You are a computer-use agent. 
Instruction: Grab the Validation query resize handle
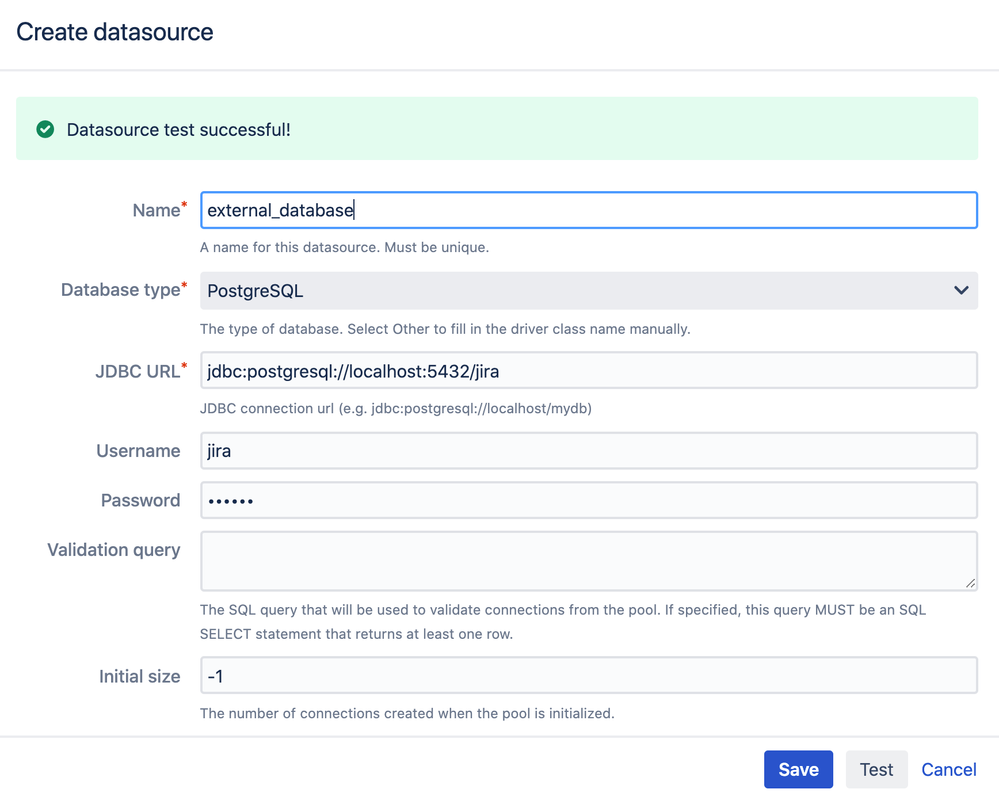tap(970, 583)
